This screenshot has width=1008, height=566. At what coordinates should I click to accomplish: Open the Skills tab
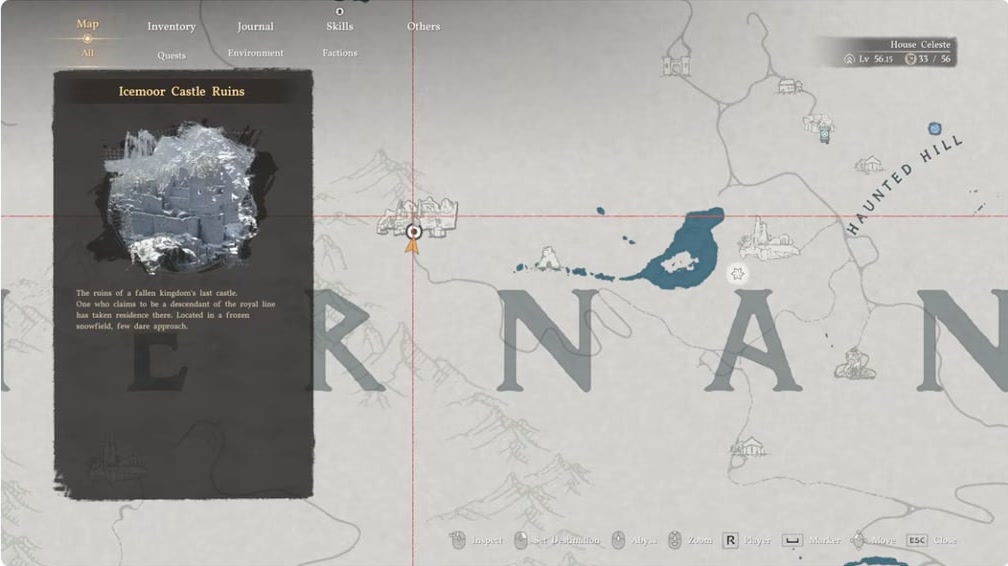[339, 27]
